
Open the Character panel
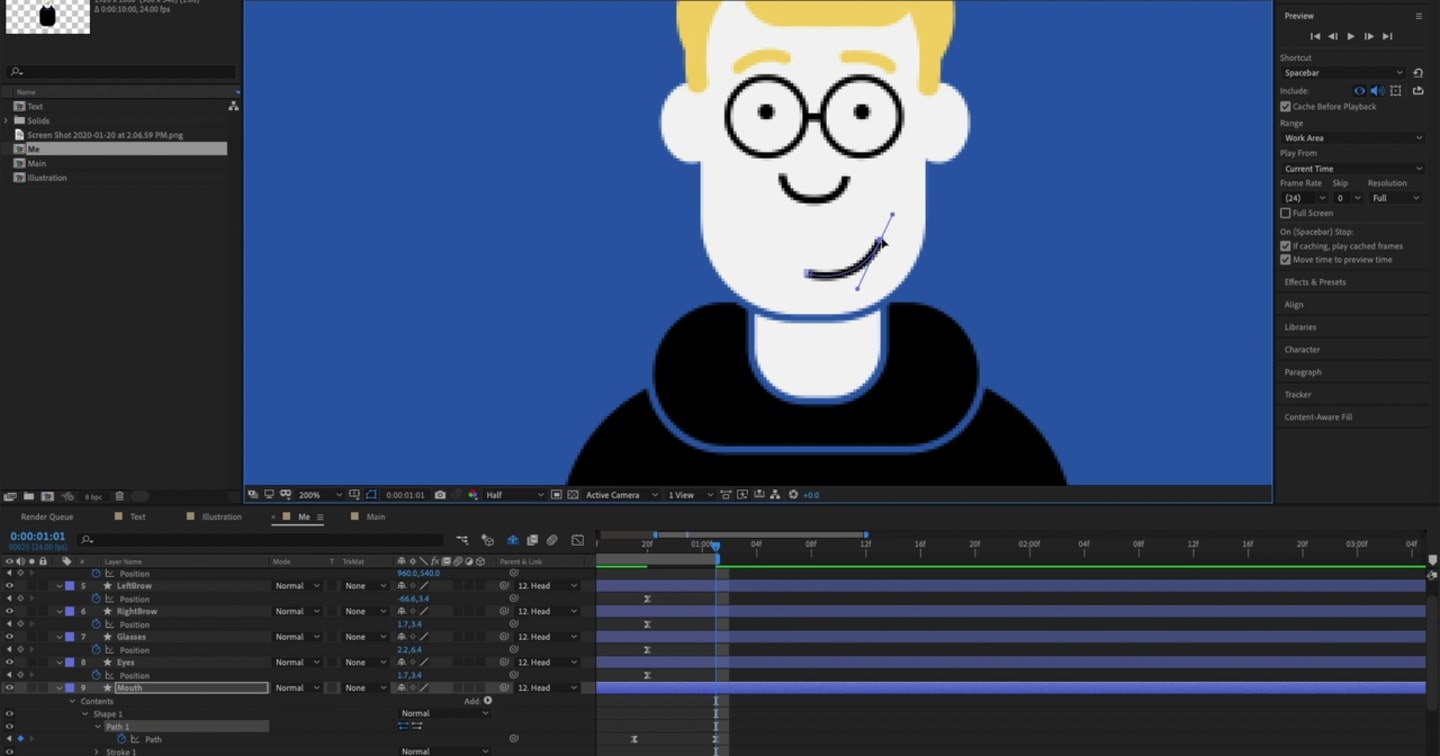pyautogui.click(x=1301, y=349)
